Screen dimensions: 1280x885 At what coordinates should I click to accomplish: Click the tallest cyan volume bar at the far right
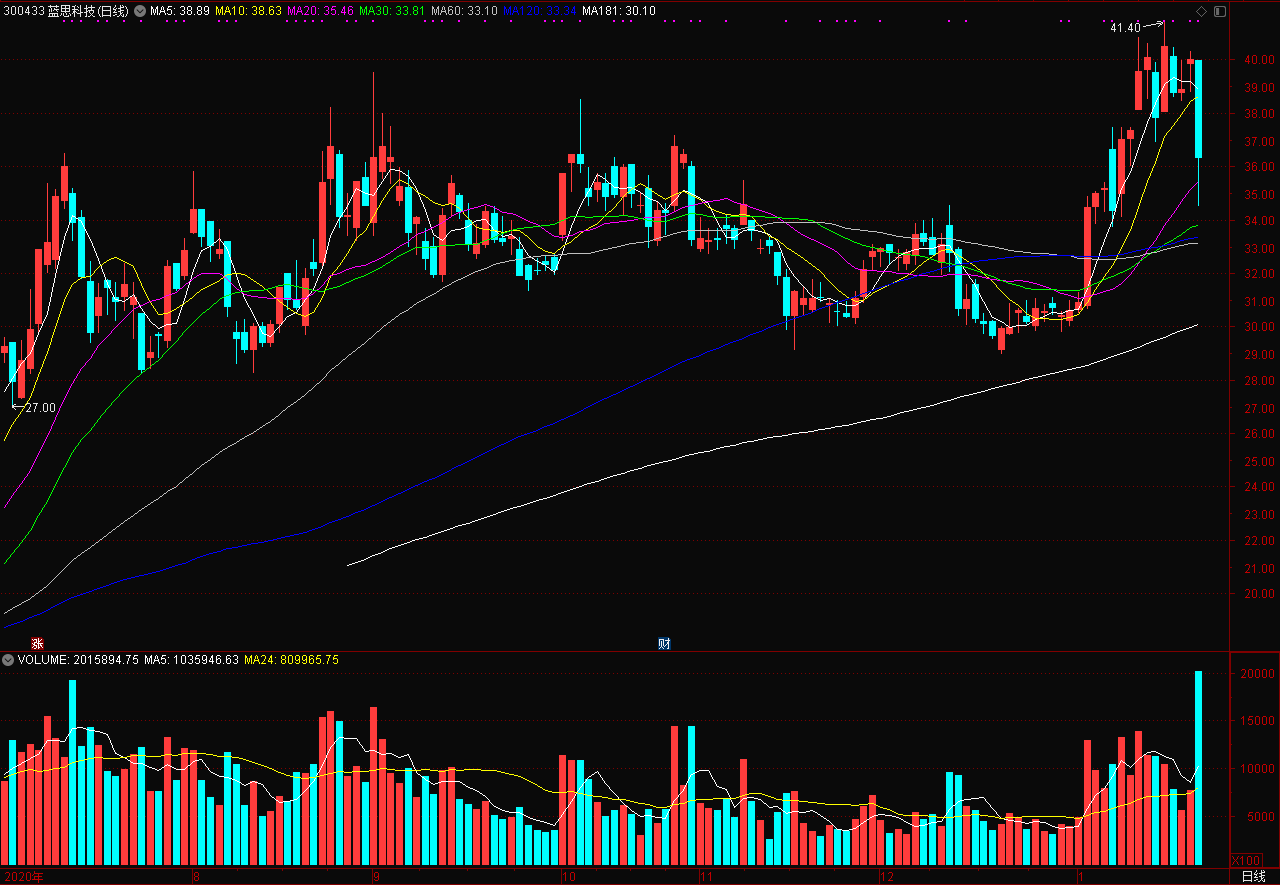(1198, 768)
